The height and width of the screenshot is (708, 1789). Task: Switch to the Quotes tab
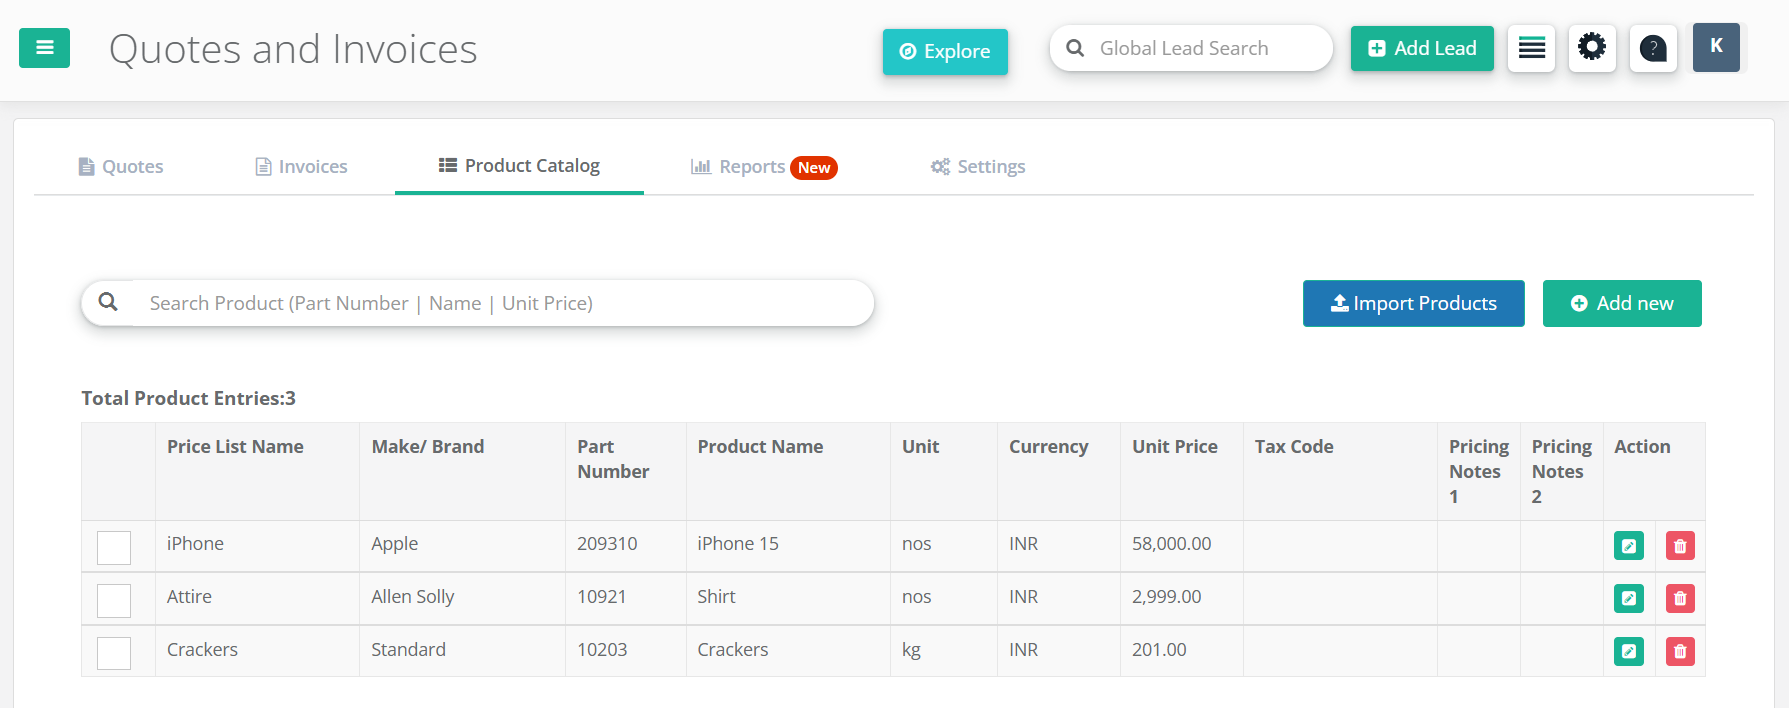(121, 167)
